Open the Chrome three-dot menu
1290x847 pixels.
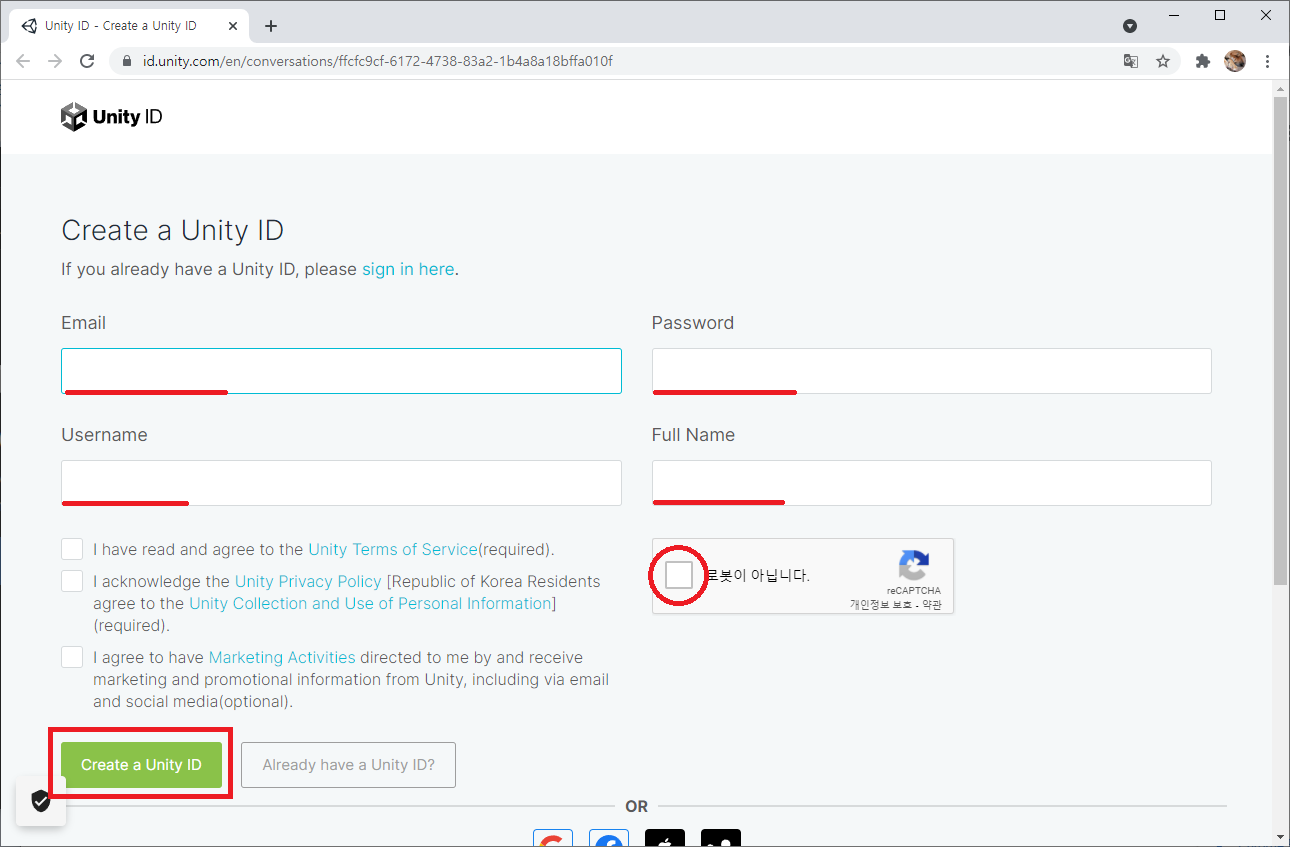(x=1267, y=61)
